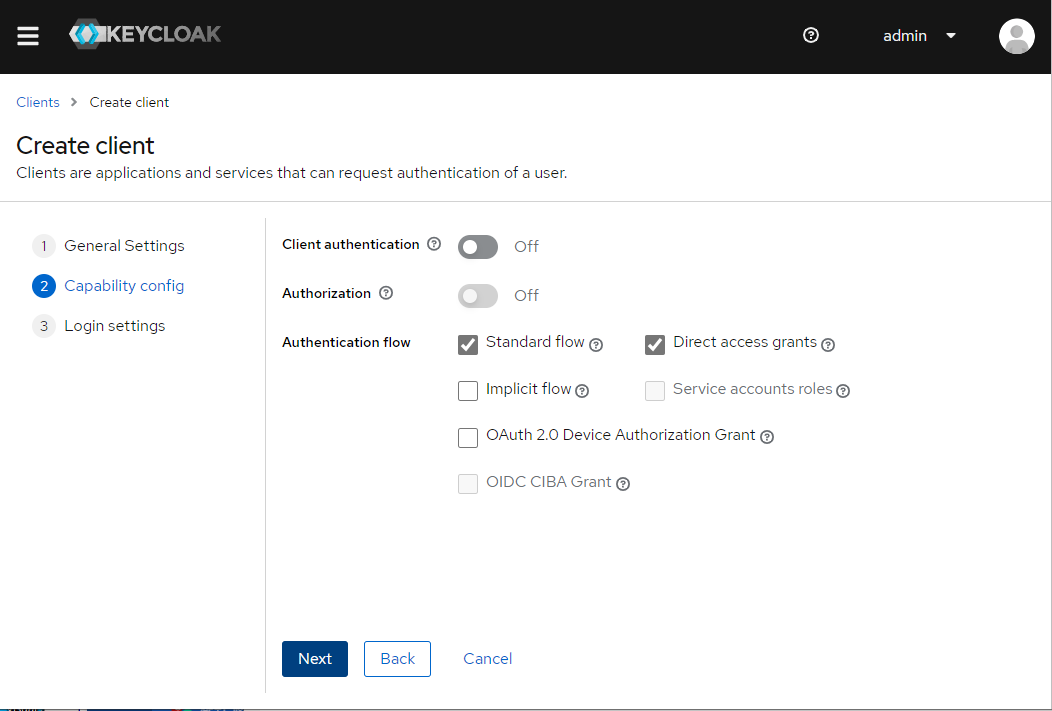Show help for OAuth 2.0 Device Authorization Grant

[767, 437]
